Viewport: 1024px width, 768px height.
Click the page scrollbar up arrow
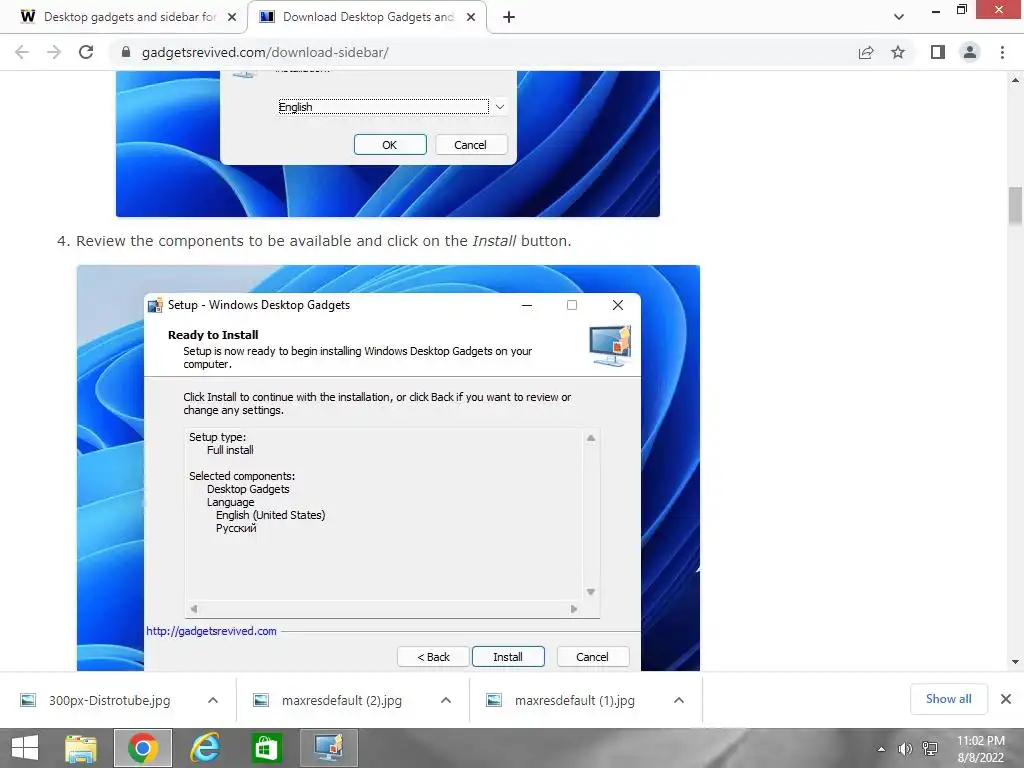coord(1016,80)
